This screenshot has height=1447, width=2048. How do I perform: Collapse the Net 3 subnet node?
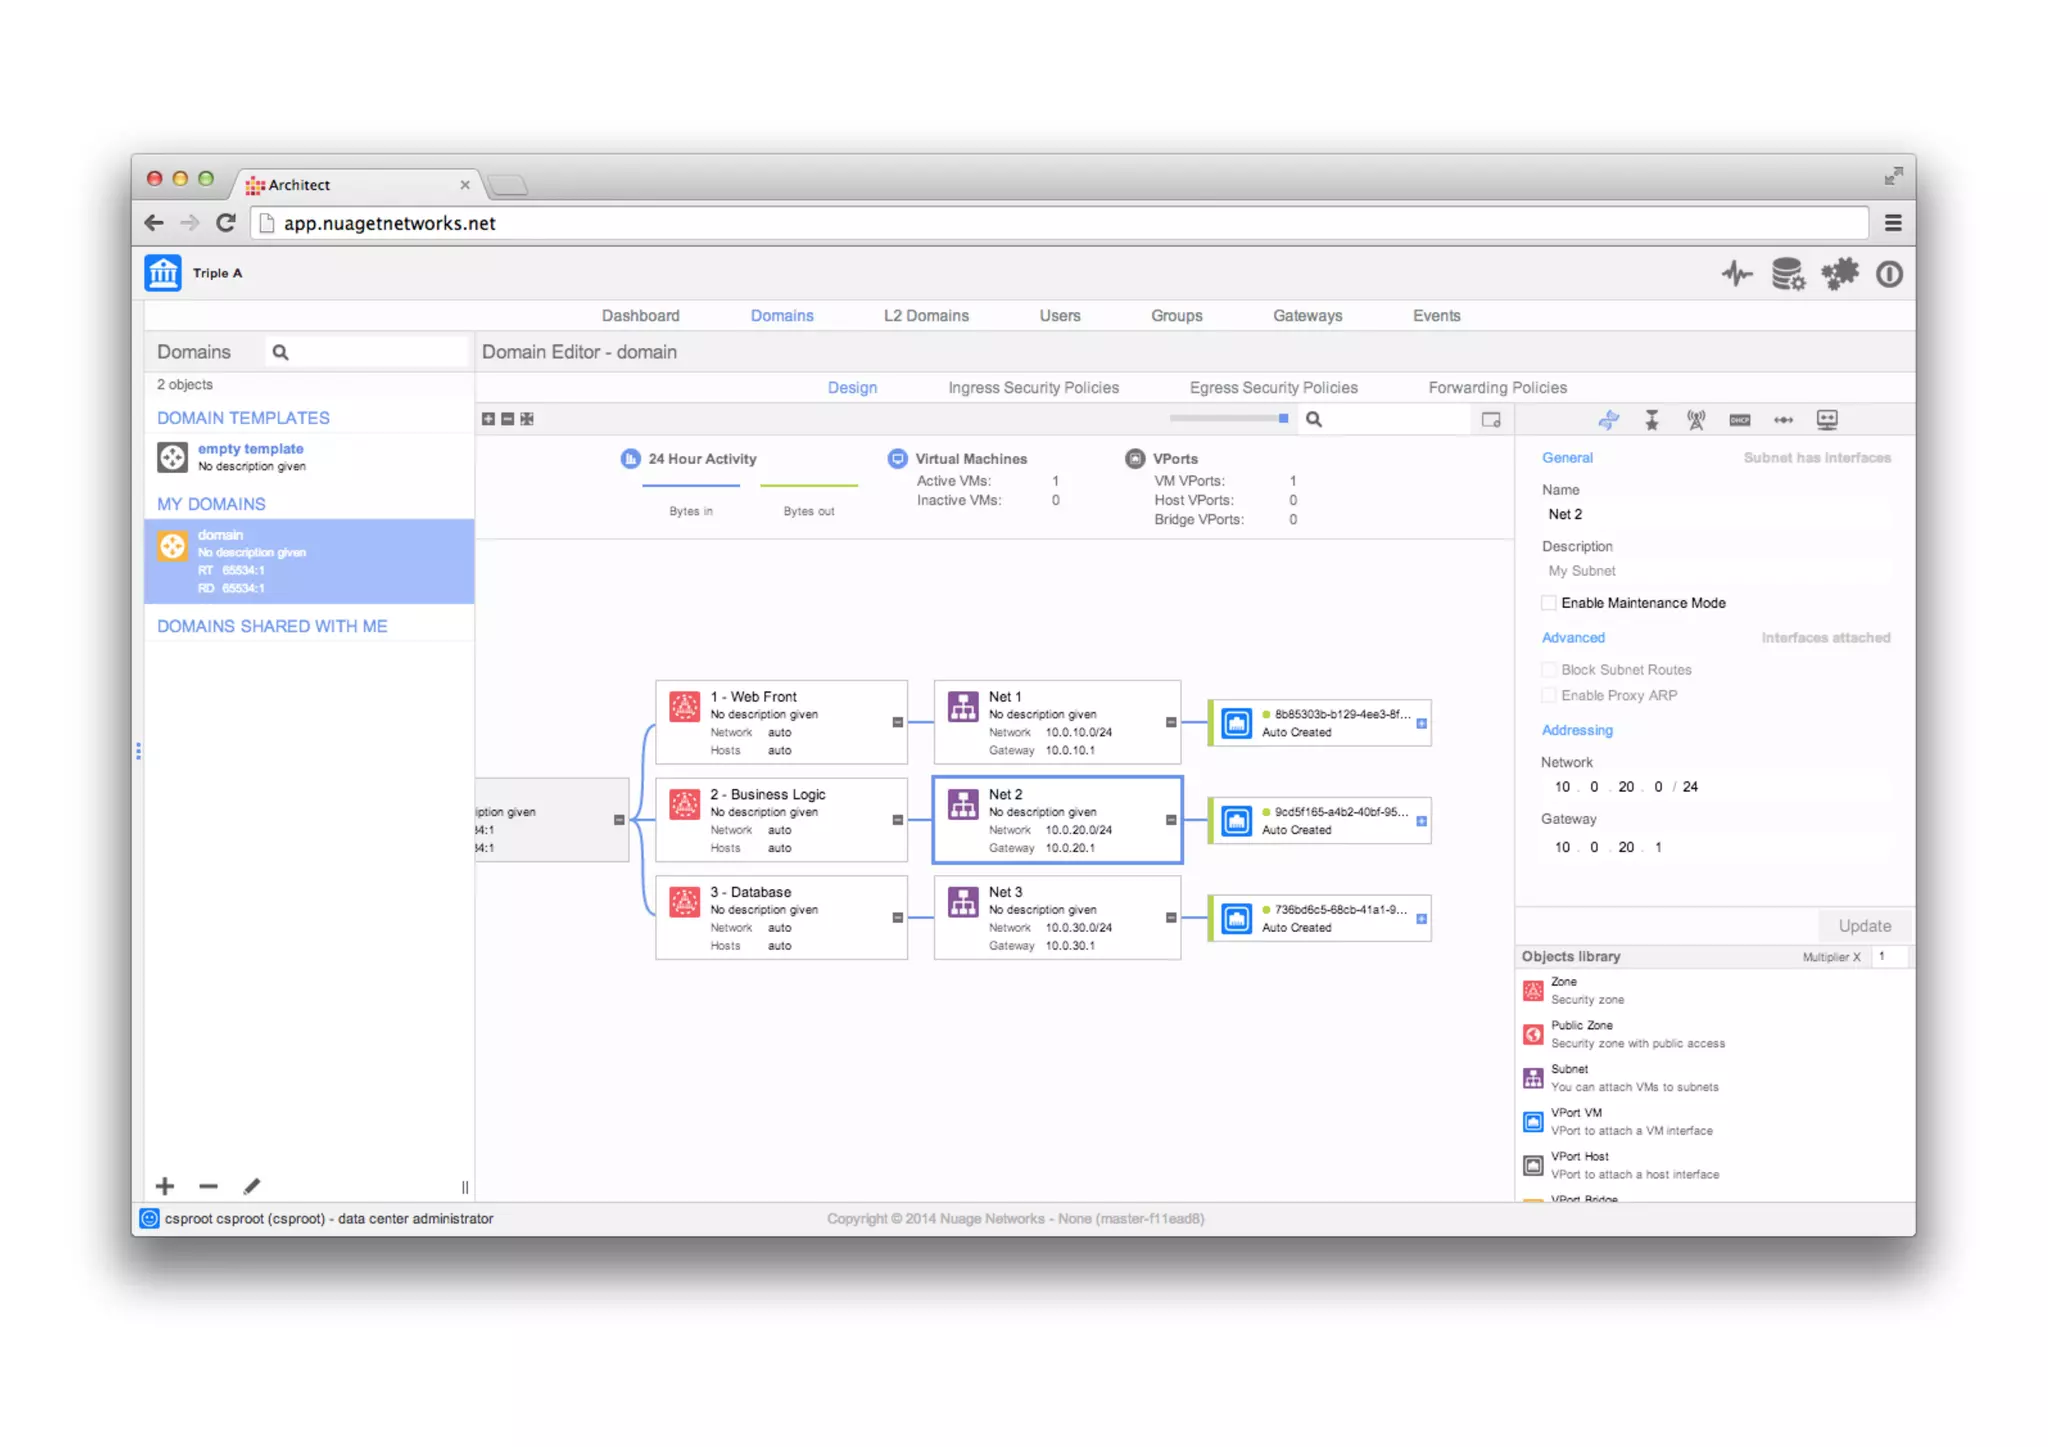click(x=1170, y=918)
